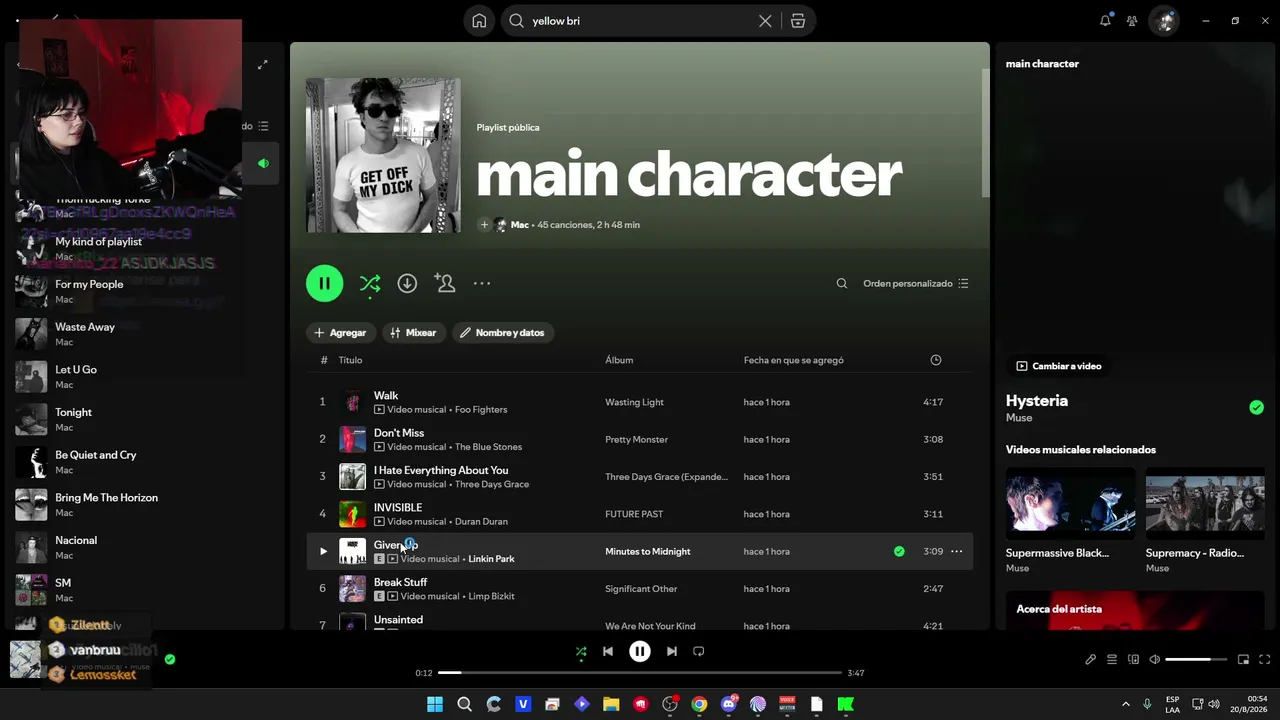
Task: Open The Blue Stones artist link
Action: 488,447
